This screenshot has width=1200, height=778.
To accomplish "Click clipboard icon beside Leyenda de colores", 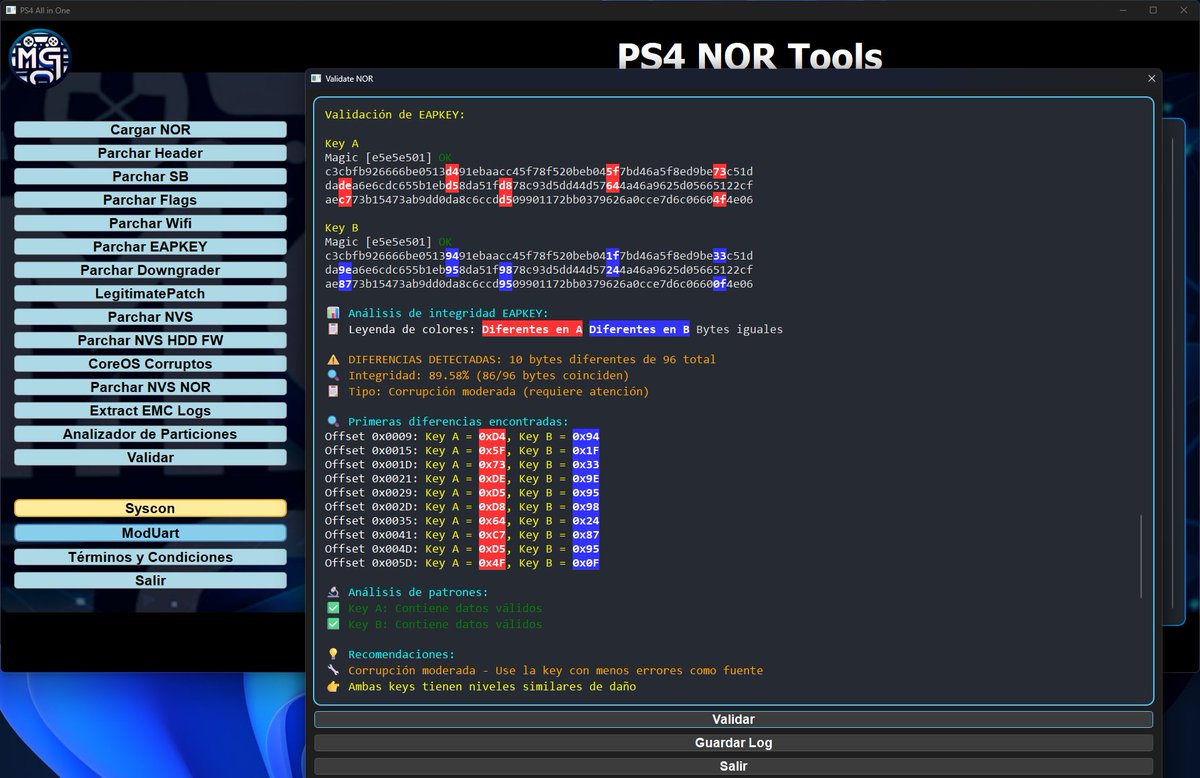I will (x=333, y=329).
